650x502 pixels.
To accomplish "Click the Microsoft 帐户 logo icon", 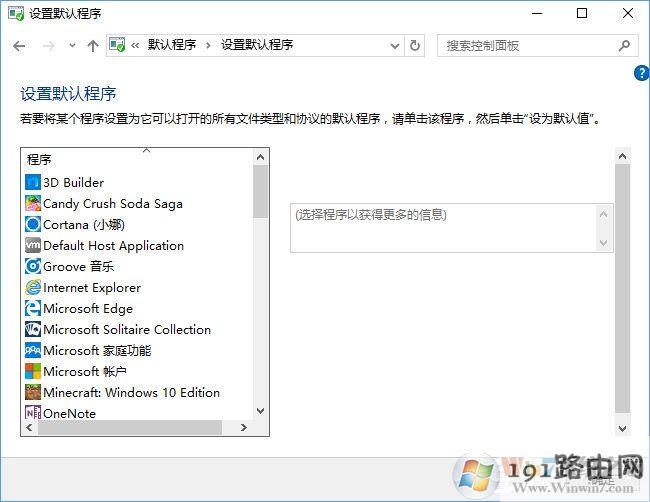I will click(x=33, y=371).
